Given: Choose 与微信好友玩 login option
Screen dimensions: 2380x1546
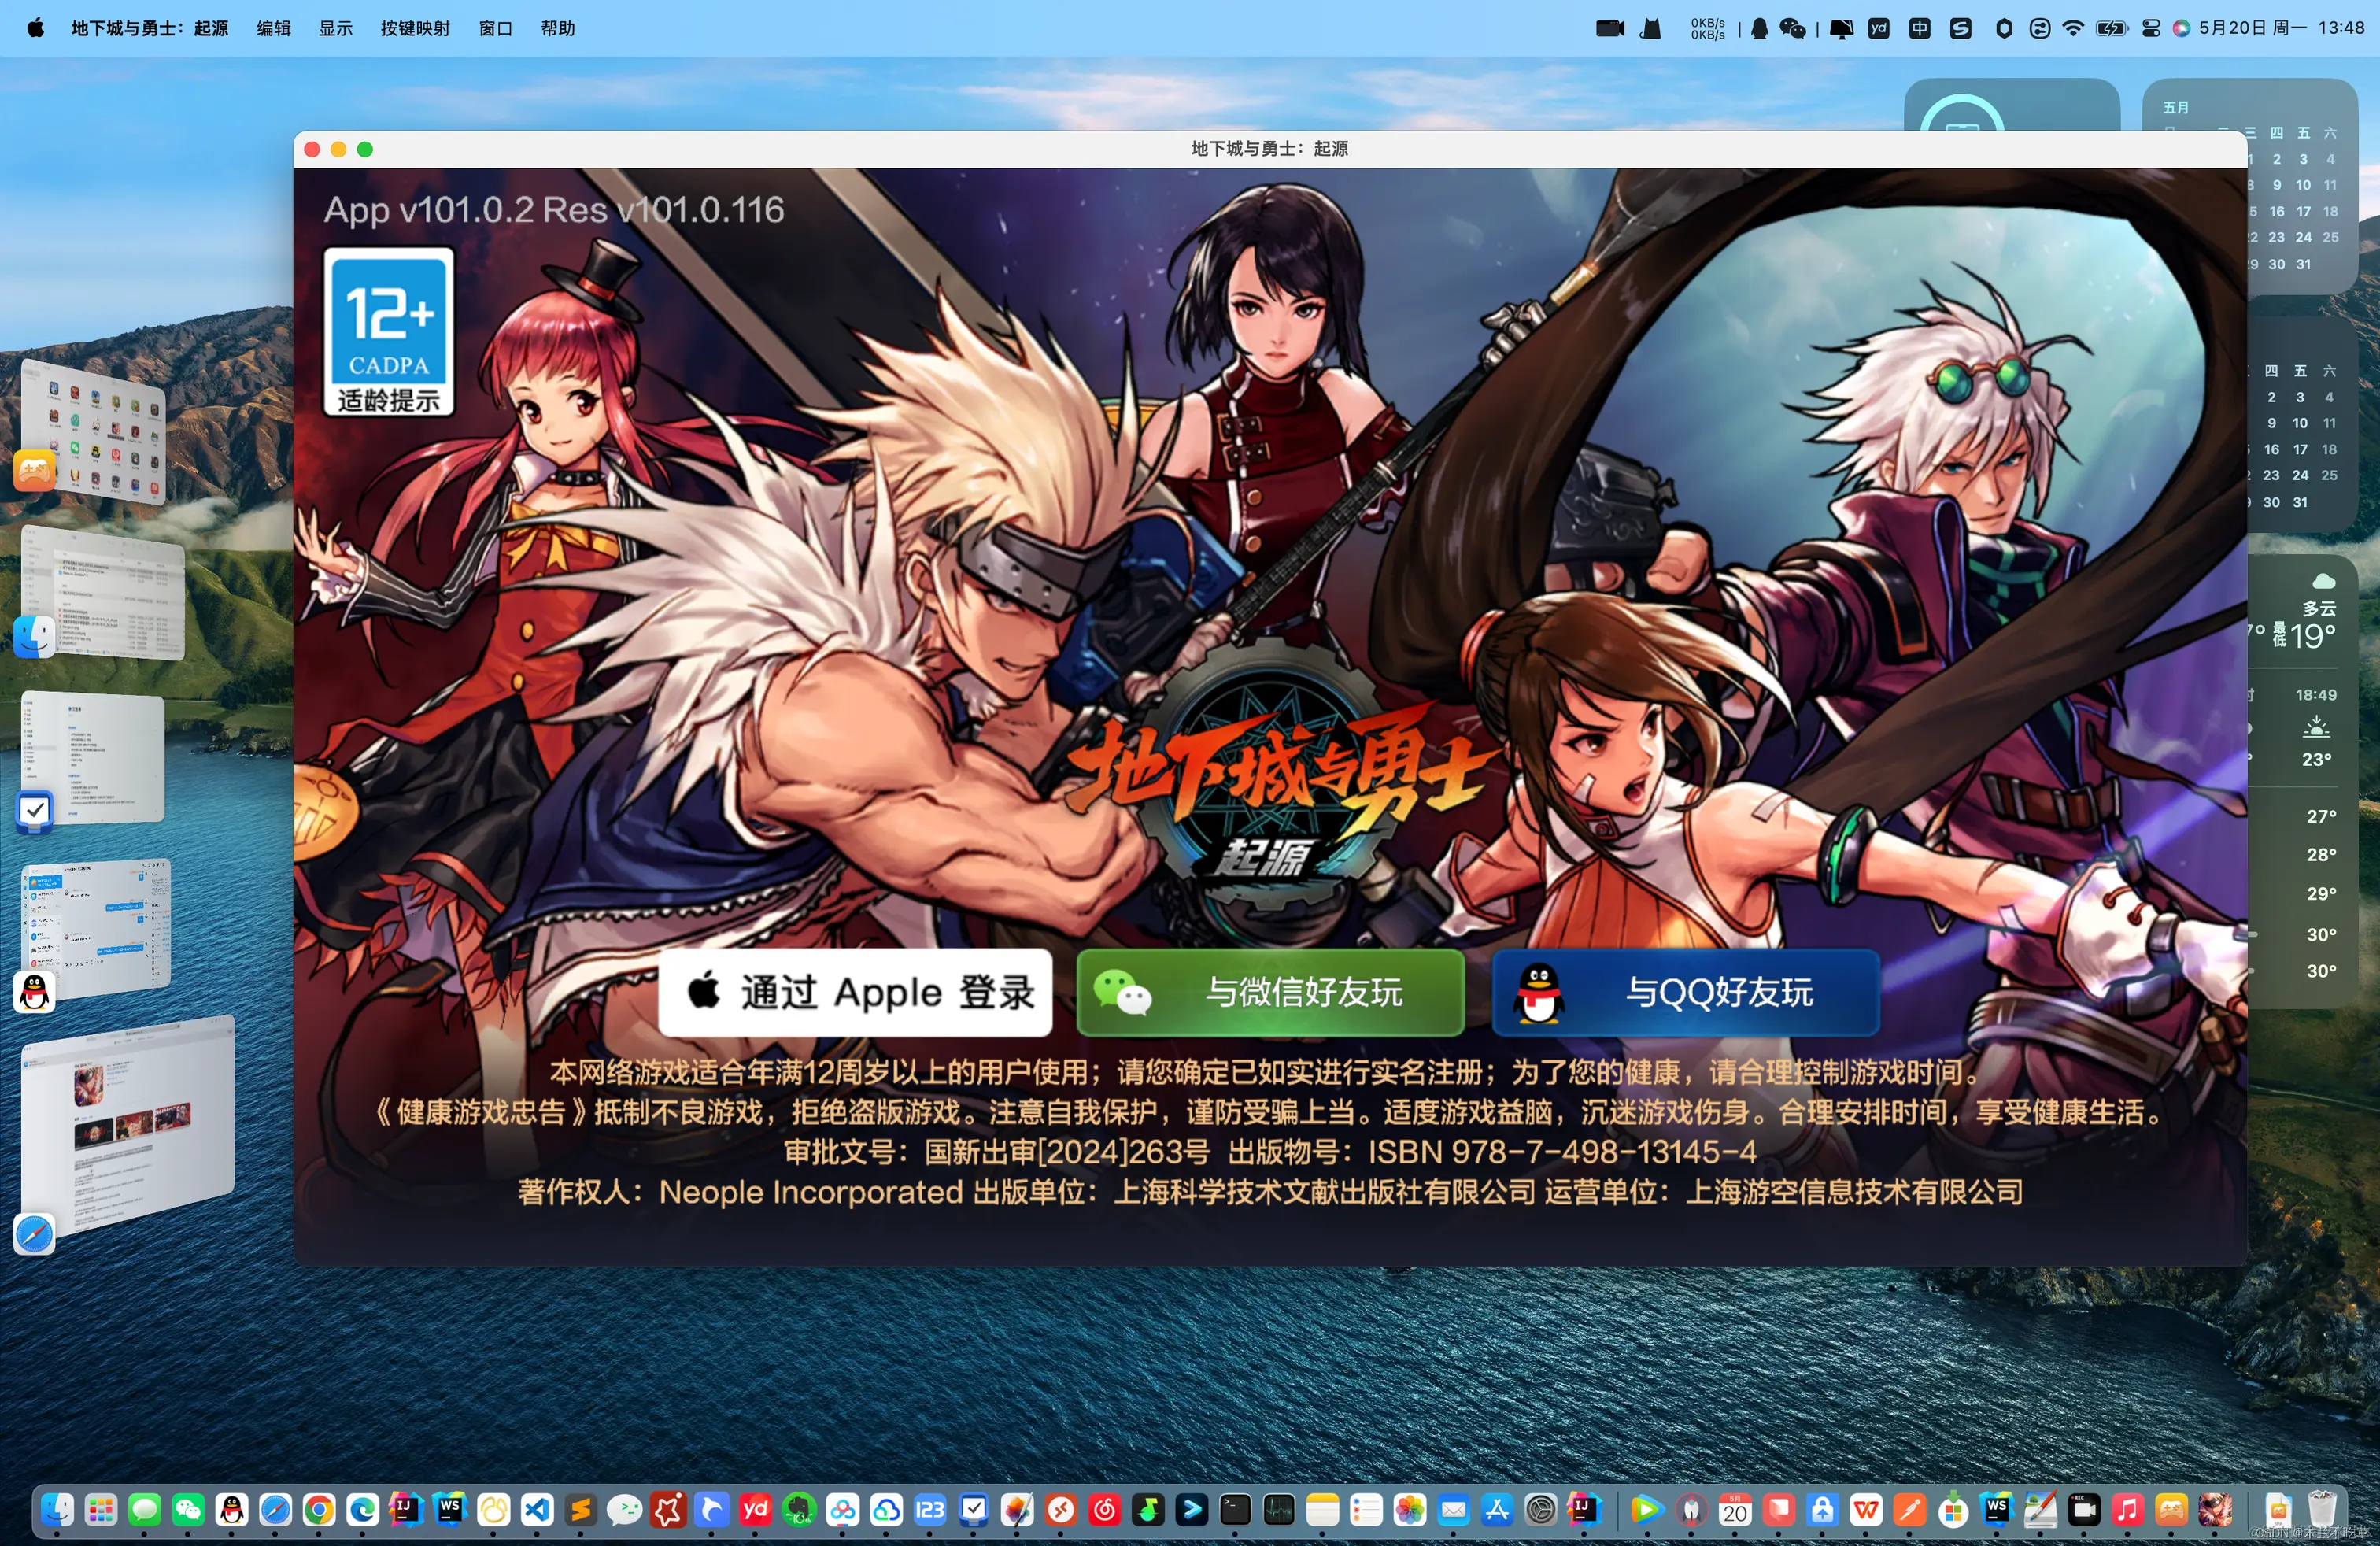Looking at the screenshot, I should click(x=1270, y=992).
